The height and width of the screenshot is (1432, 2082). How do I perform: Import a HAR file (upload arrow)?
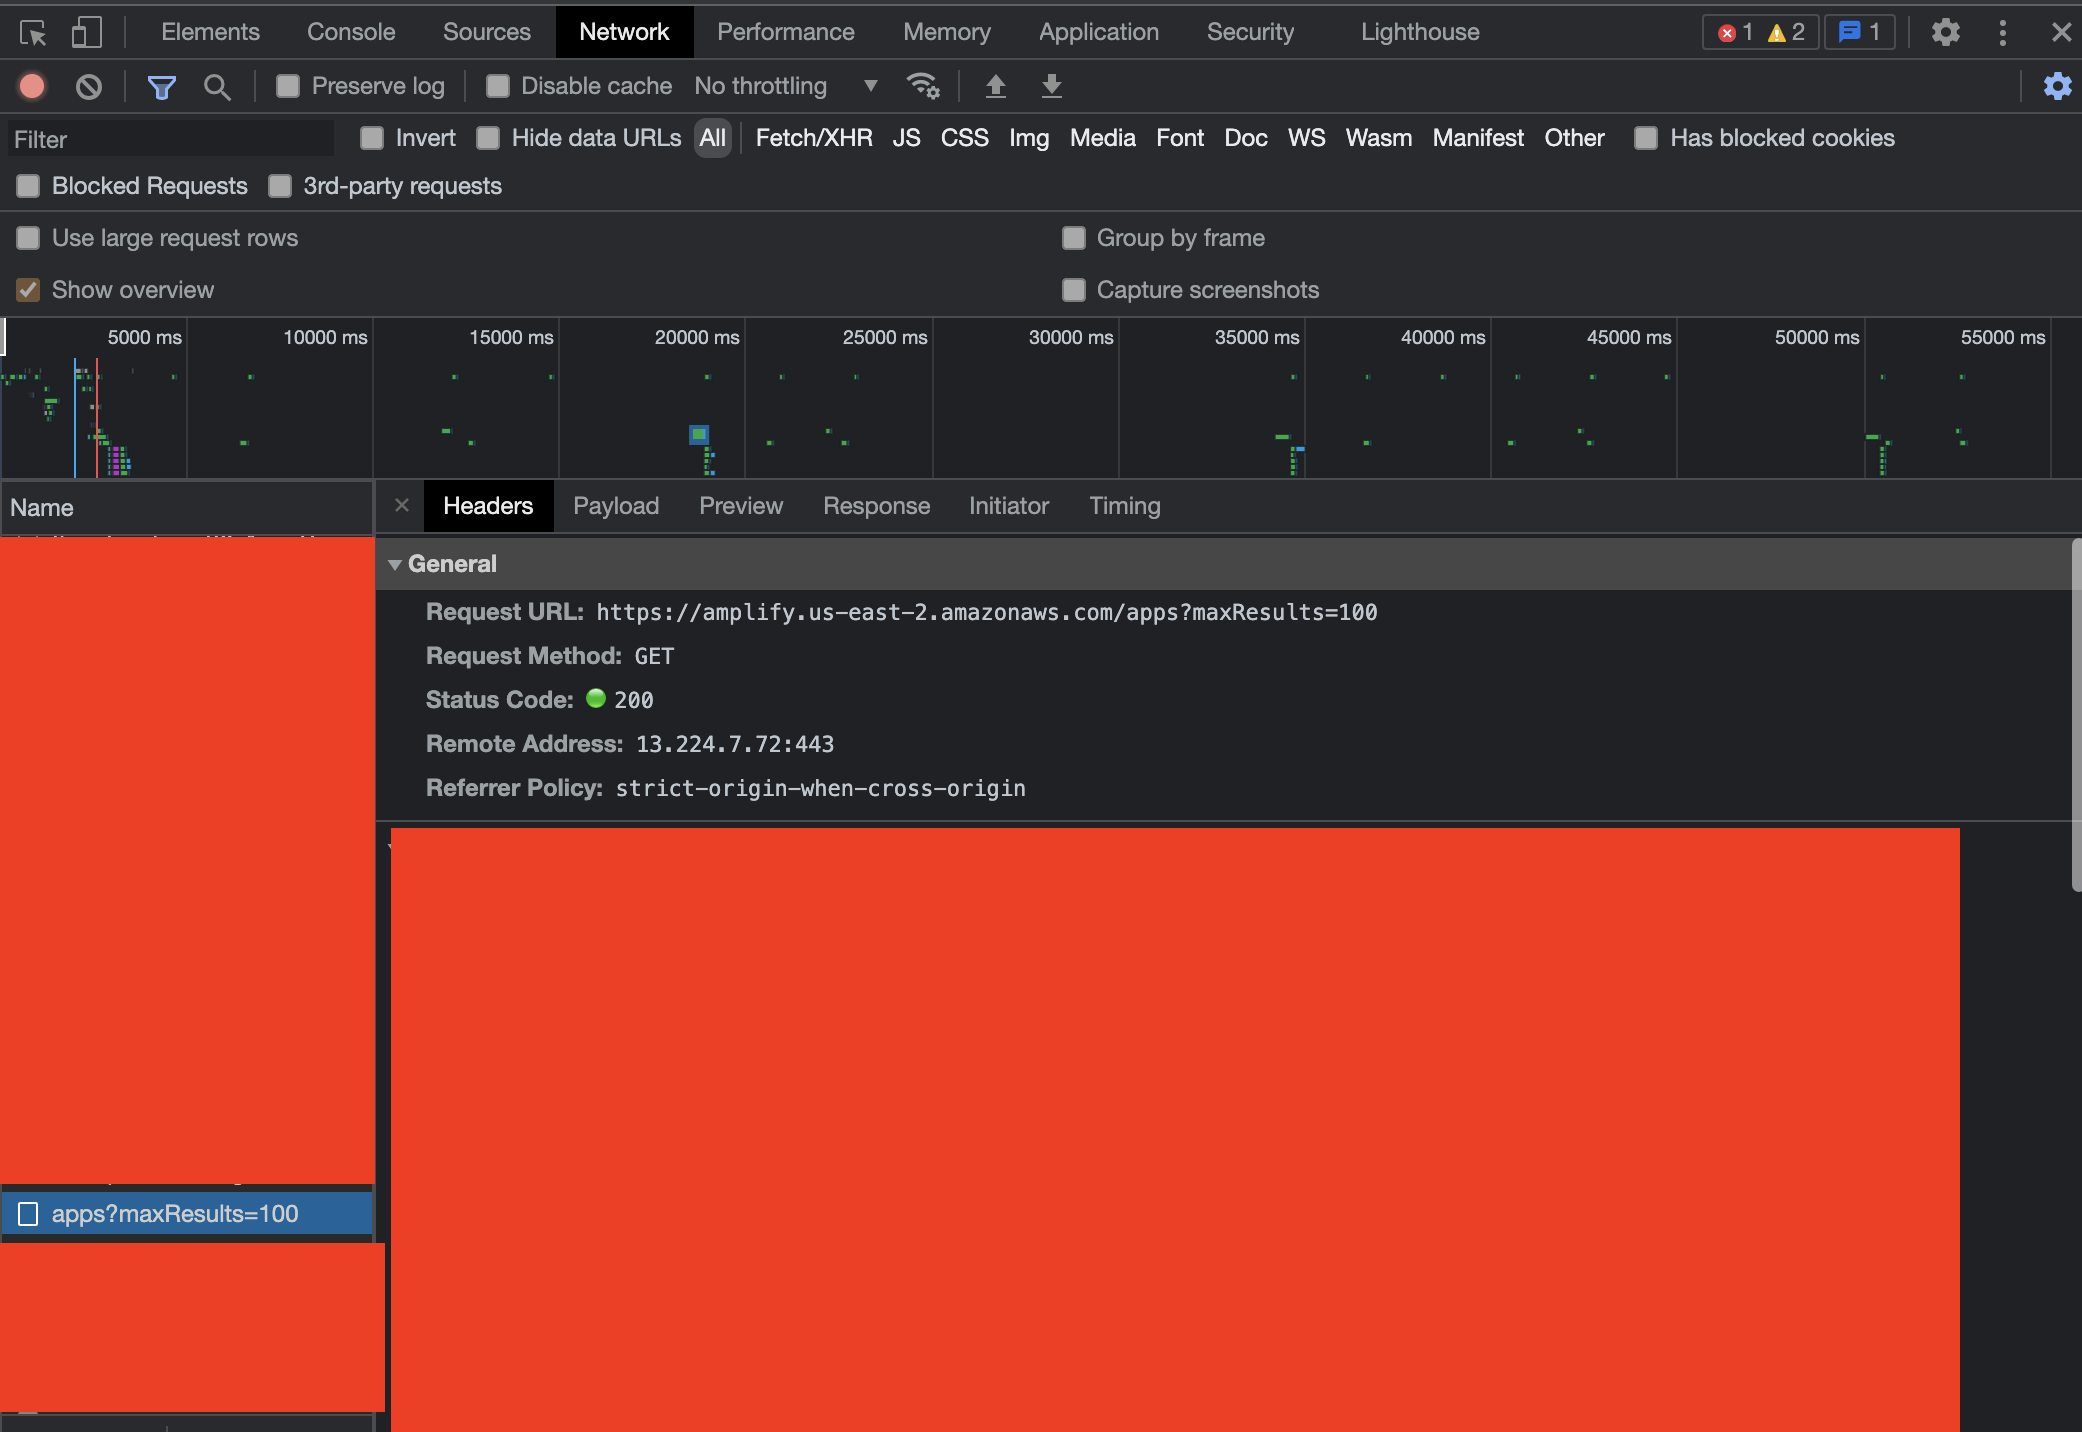(x=996, y=86)
